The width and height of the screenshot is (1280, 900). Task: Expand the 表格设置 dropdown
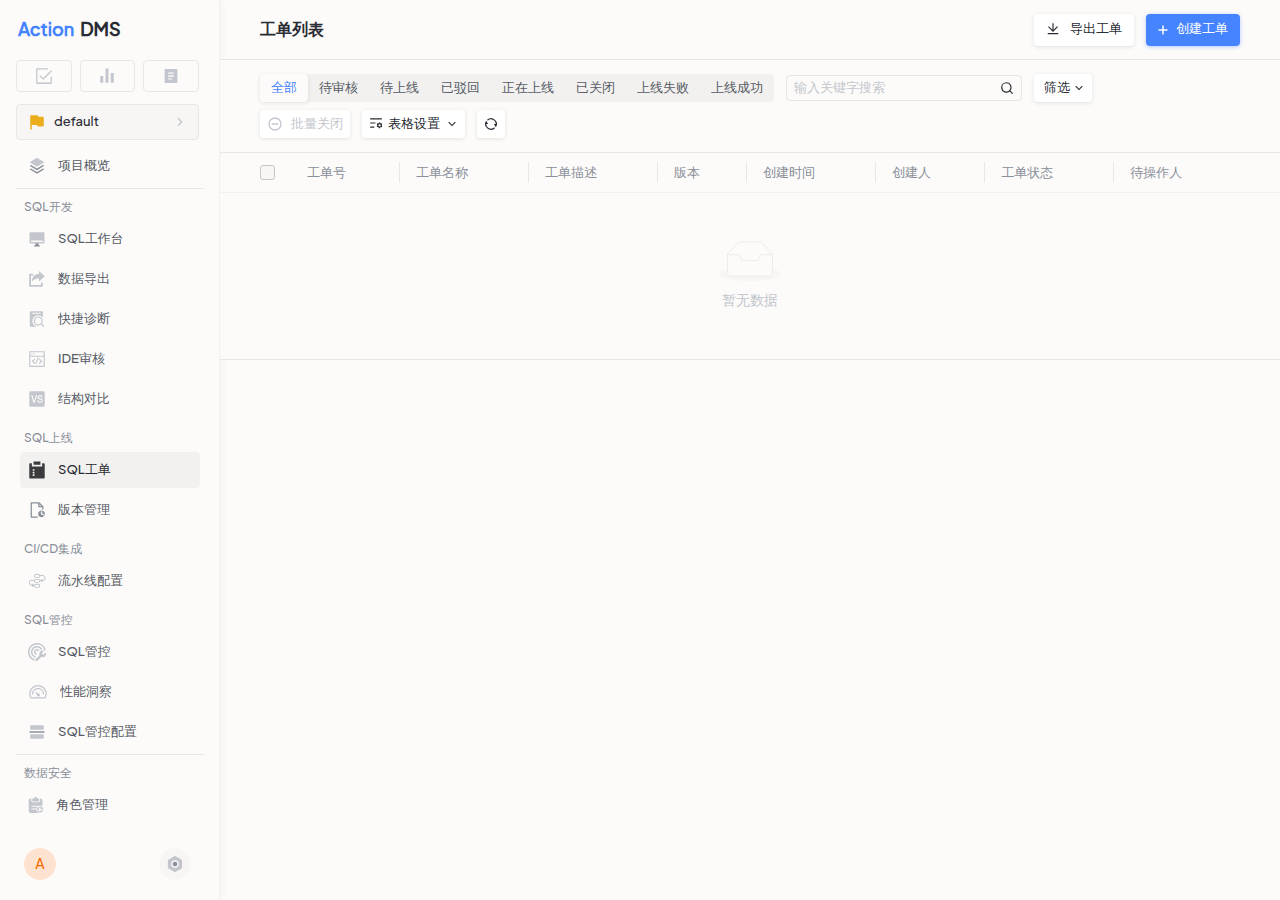[x=413, y=124]
